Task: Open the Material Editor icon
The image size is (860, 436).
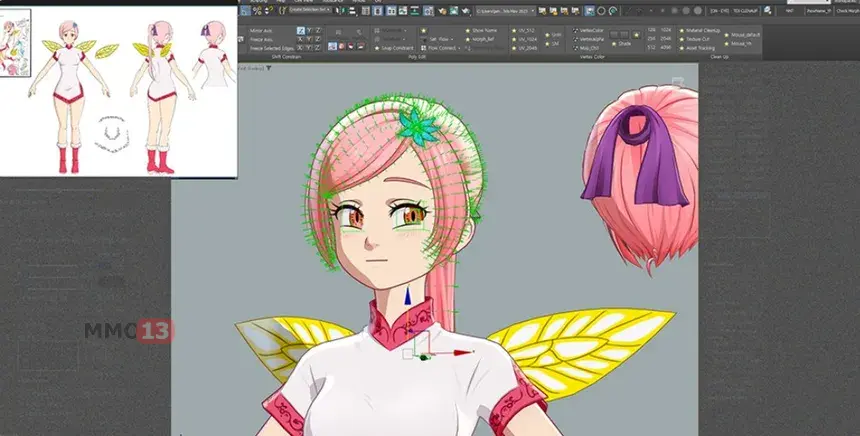Action: tap(428, 10)
